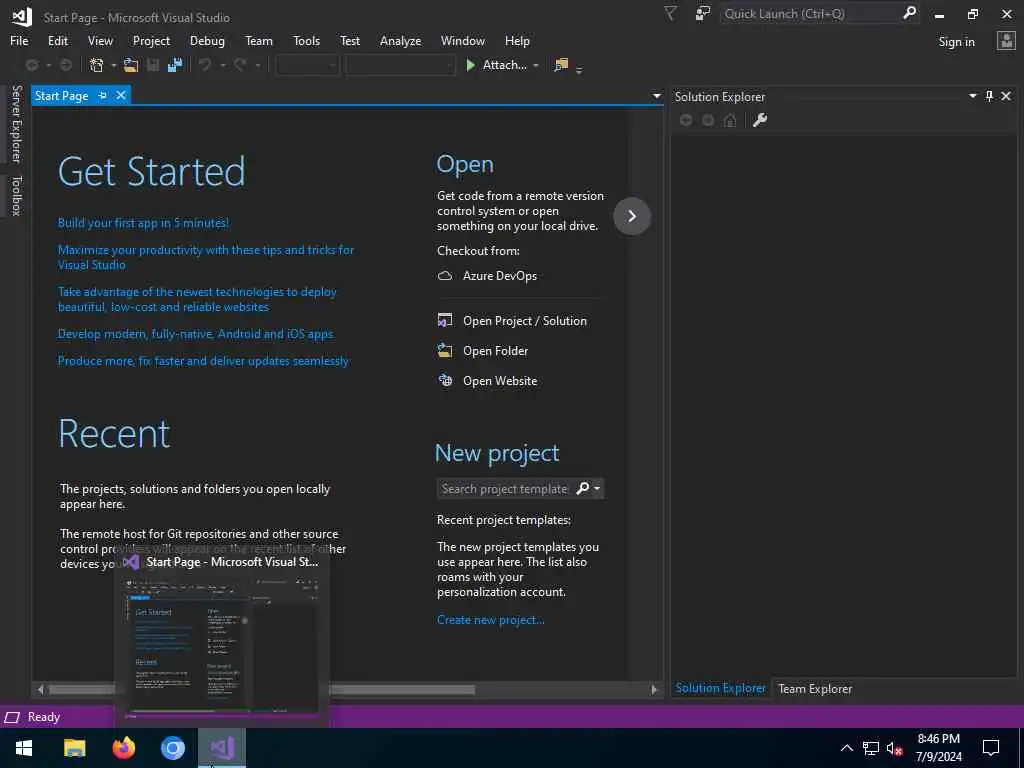Click the Send Feedback icon
Screen dimensions: 1024x768
coord(703,14)
